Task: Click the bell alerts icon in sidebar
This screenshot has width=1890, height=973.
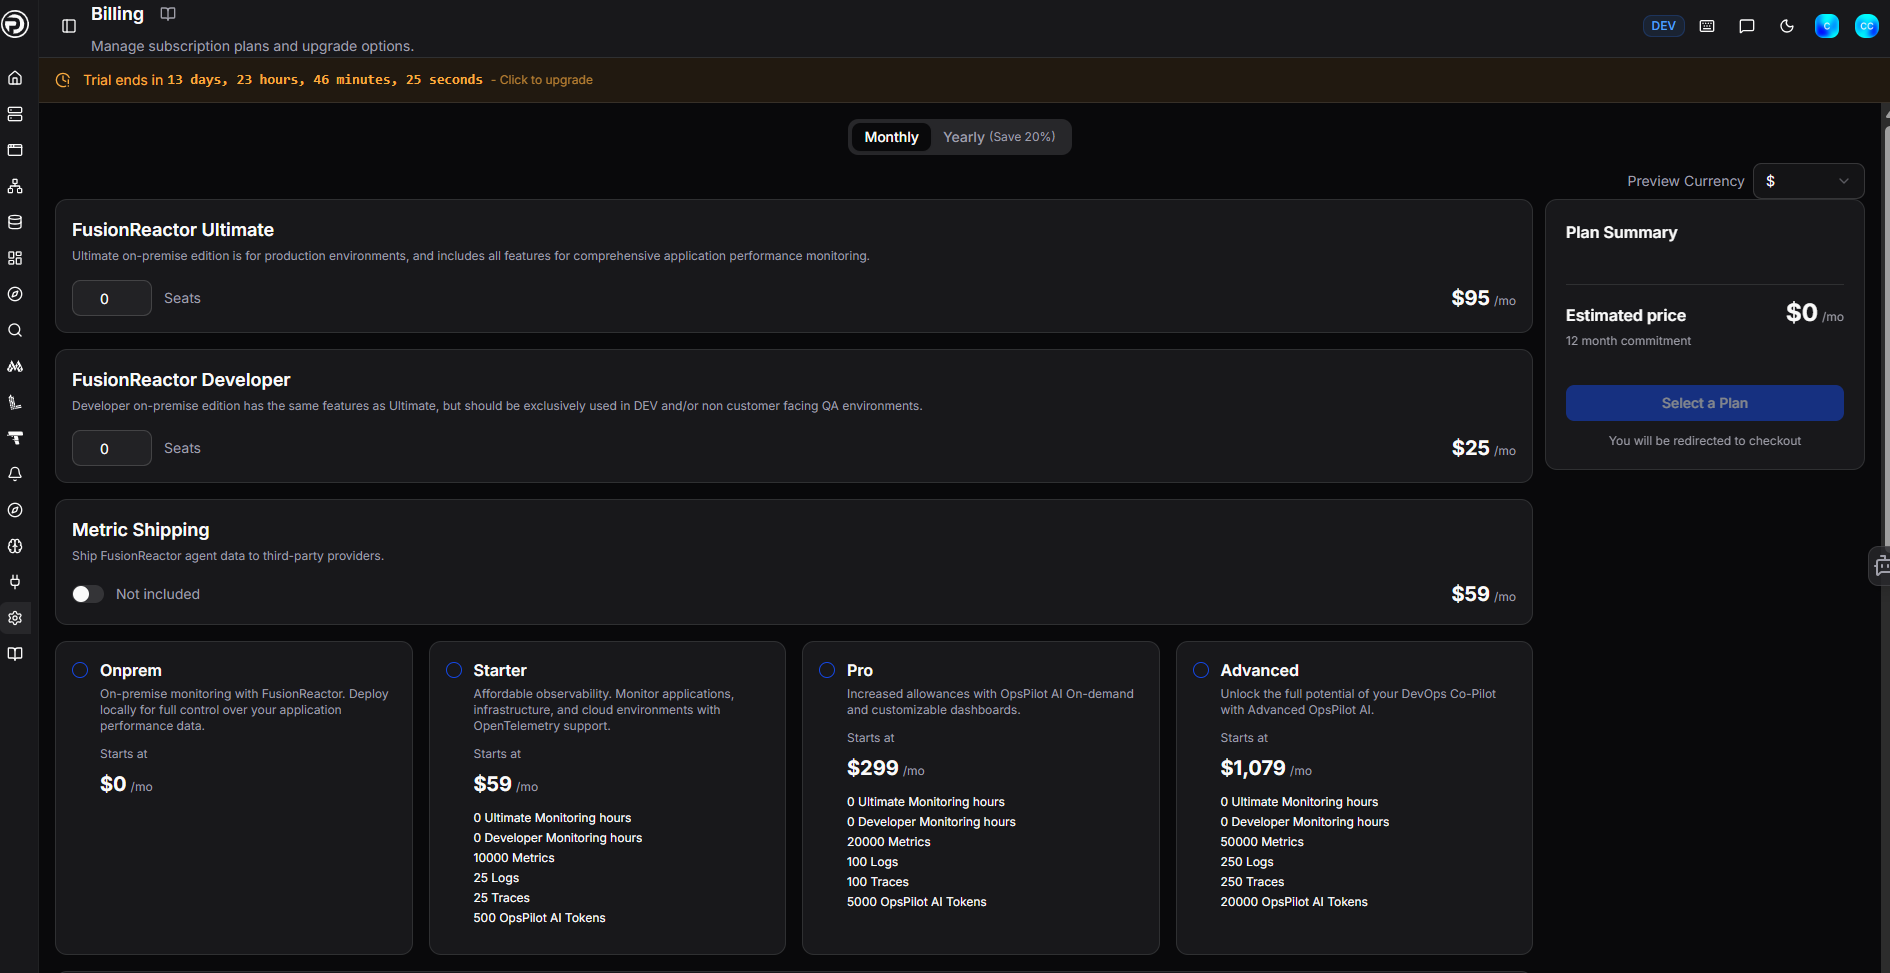Action: point(15,474)
